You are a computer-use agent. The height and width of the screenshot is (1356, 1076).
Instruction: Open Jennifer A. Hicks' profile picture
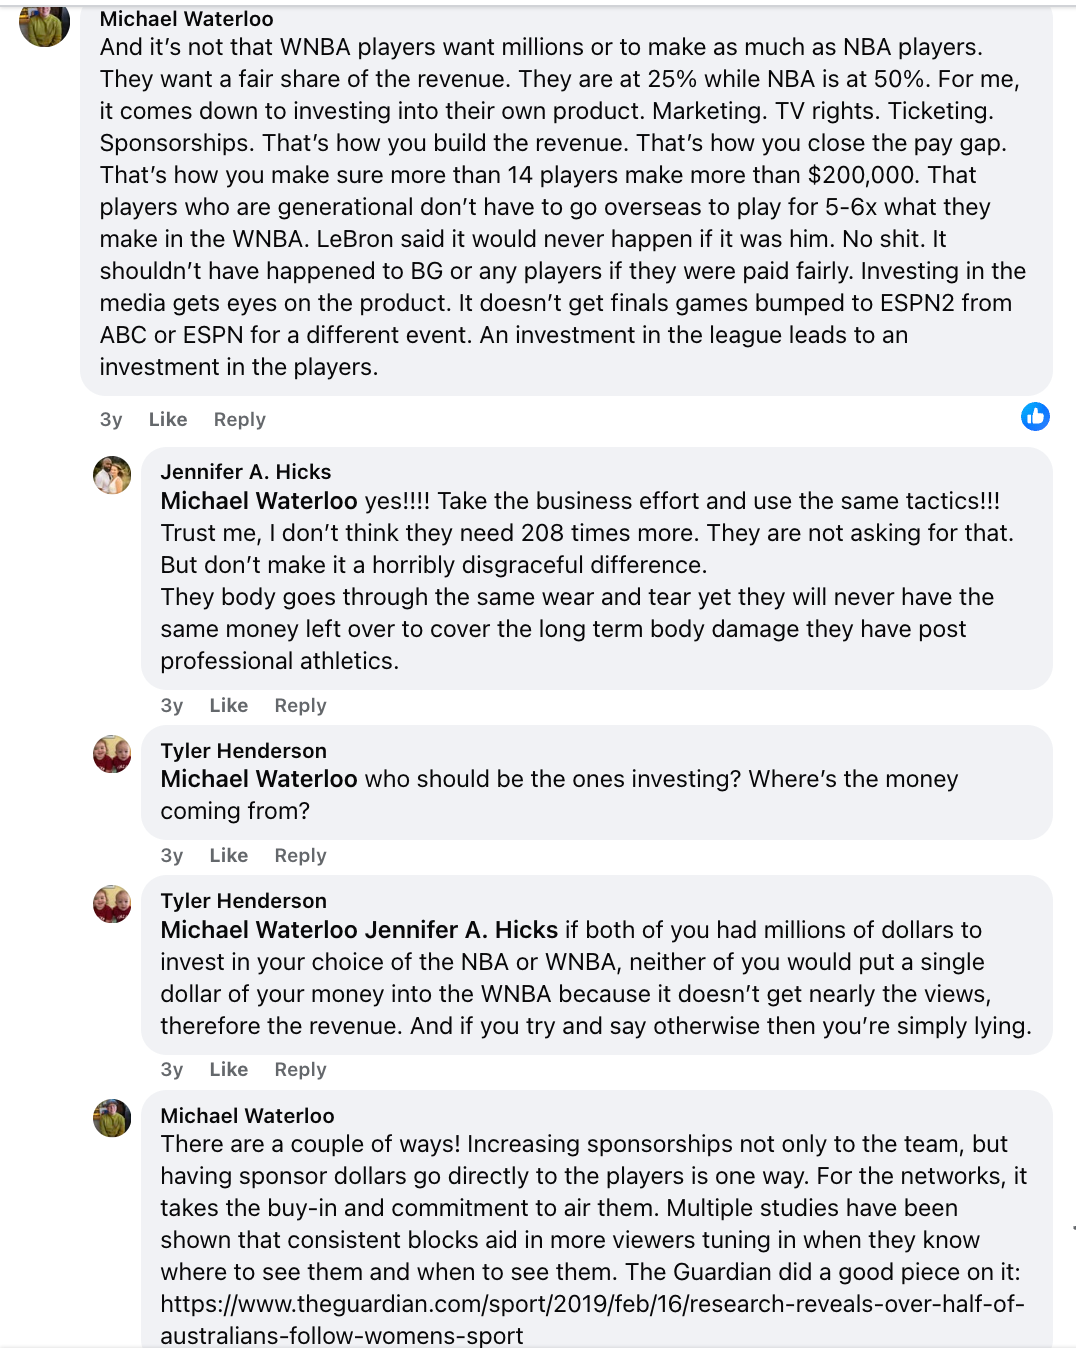click(x=112, y=475)
